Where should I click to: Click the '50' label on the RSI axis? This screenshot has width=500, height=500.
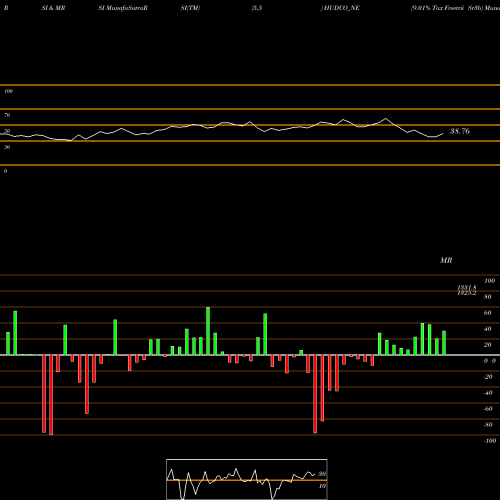pyautogui.click(x=7, y=131)
